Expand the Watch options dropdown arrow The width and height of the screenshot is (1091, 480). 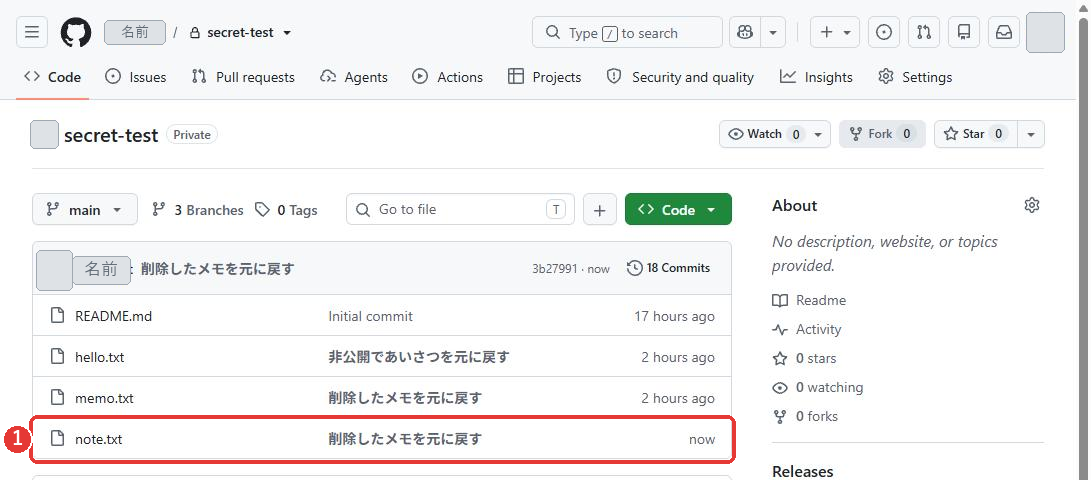click(x=818, y=134)
